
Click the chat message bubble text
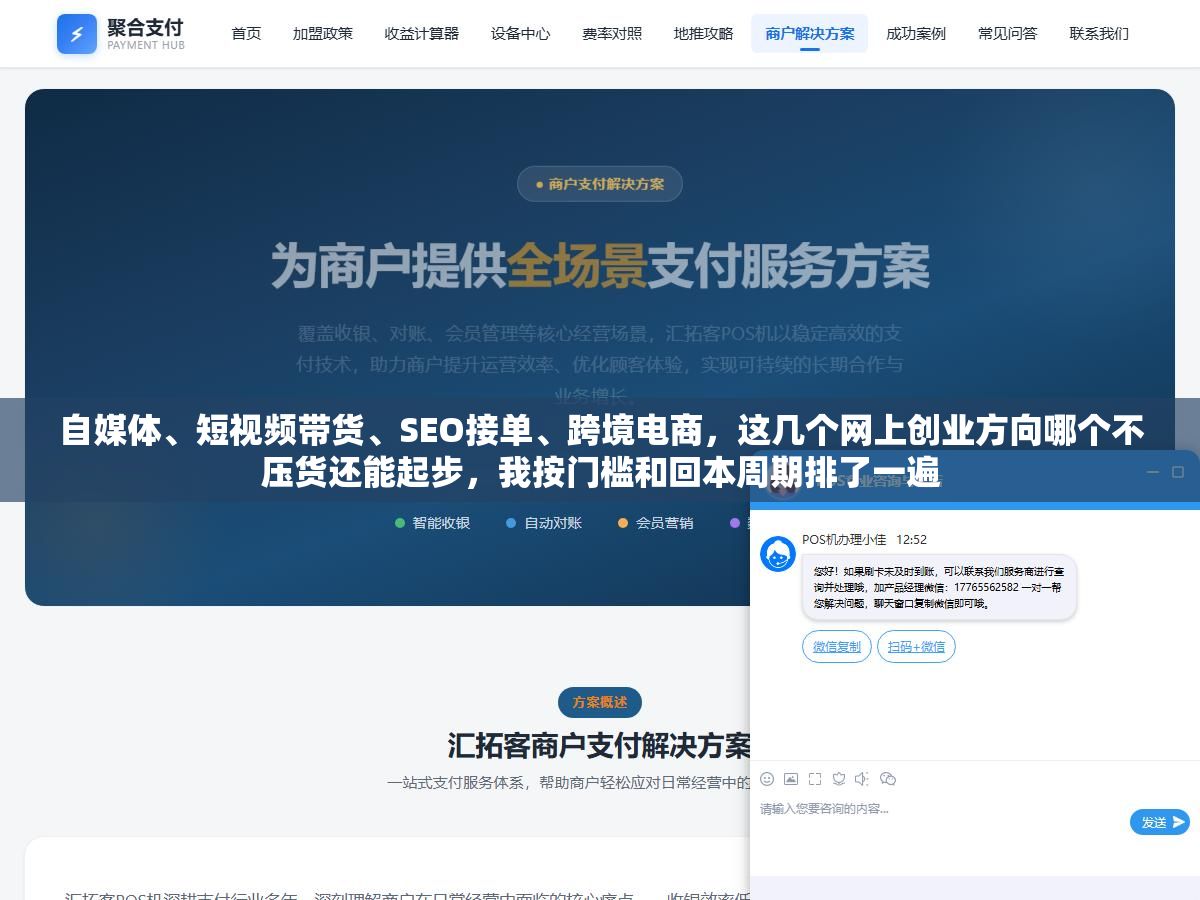click(939, 587)
